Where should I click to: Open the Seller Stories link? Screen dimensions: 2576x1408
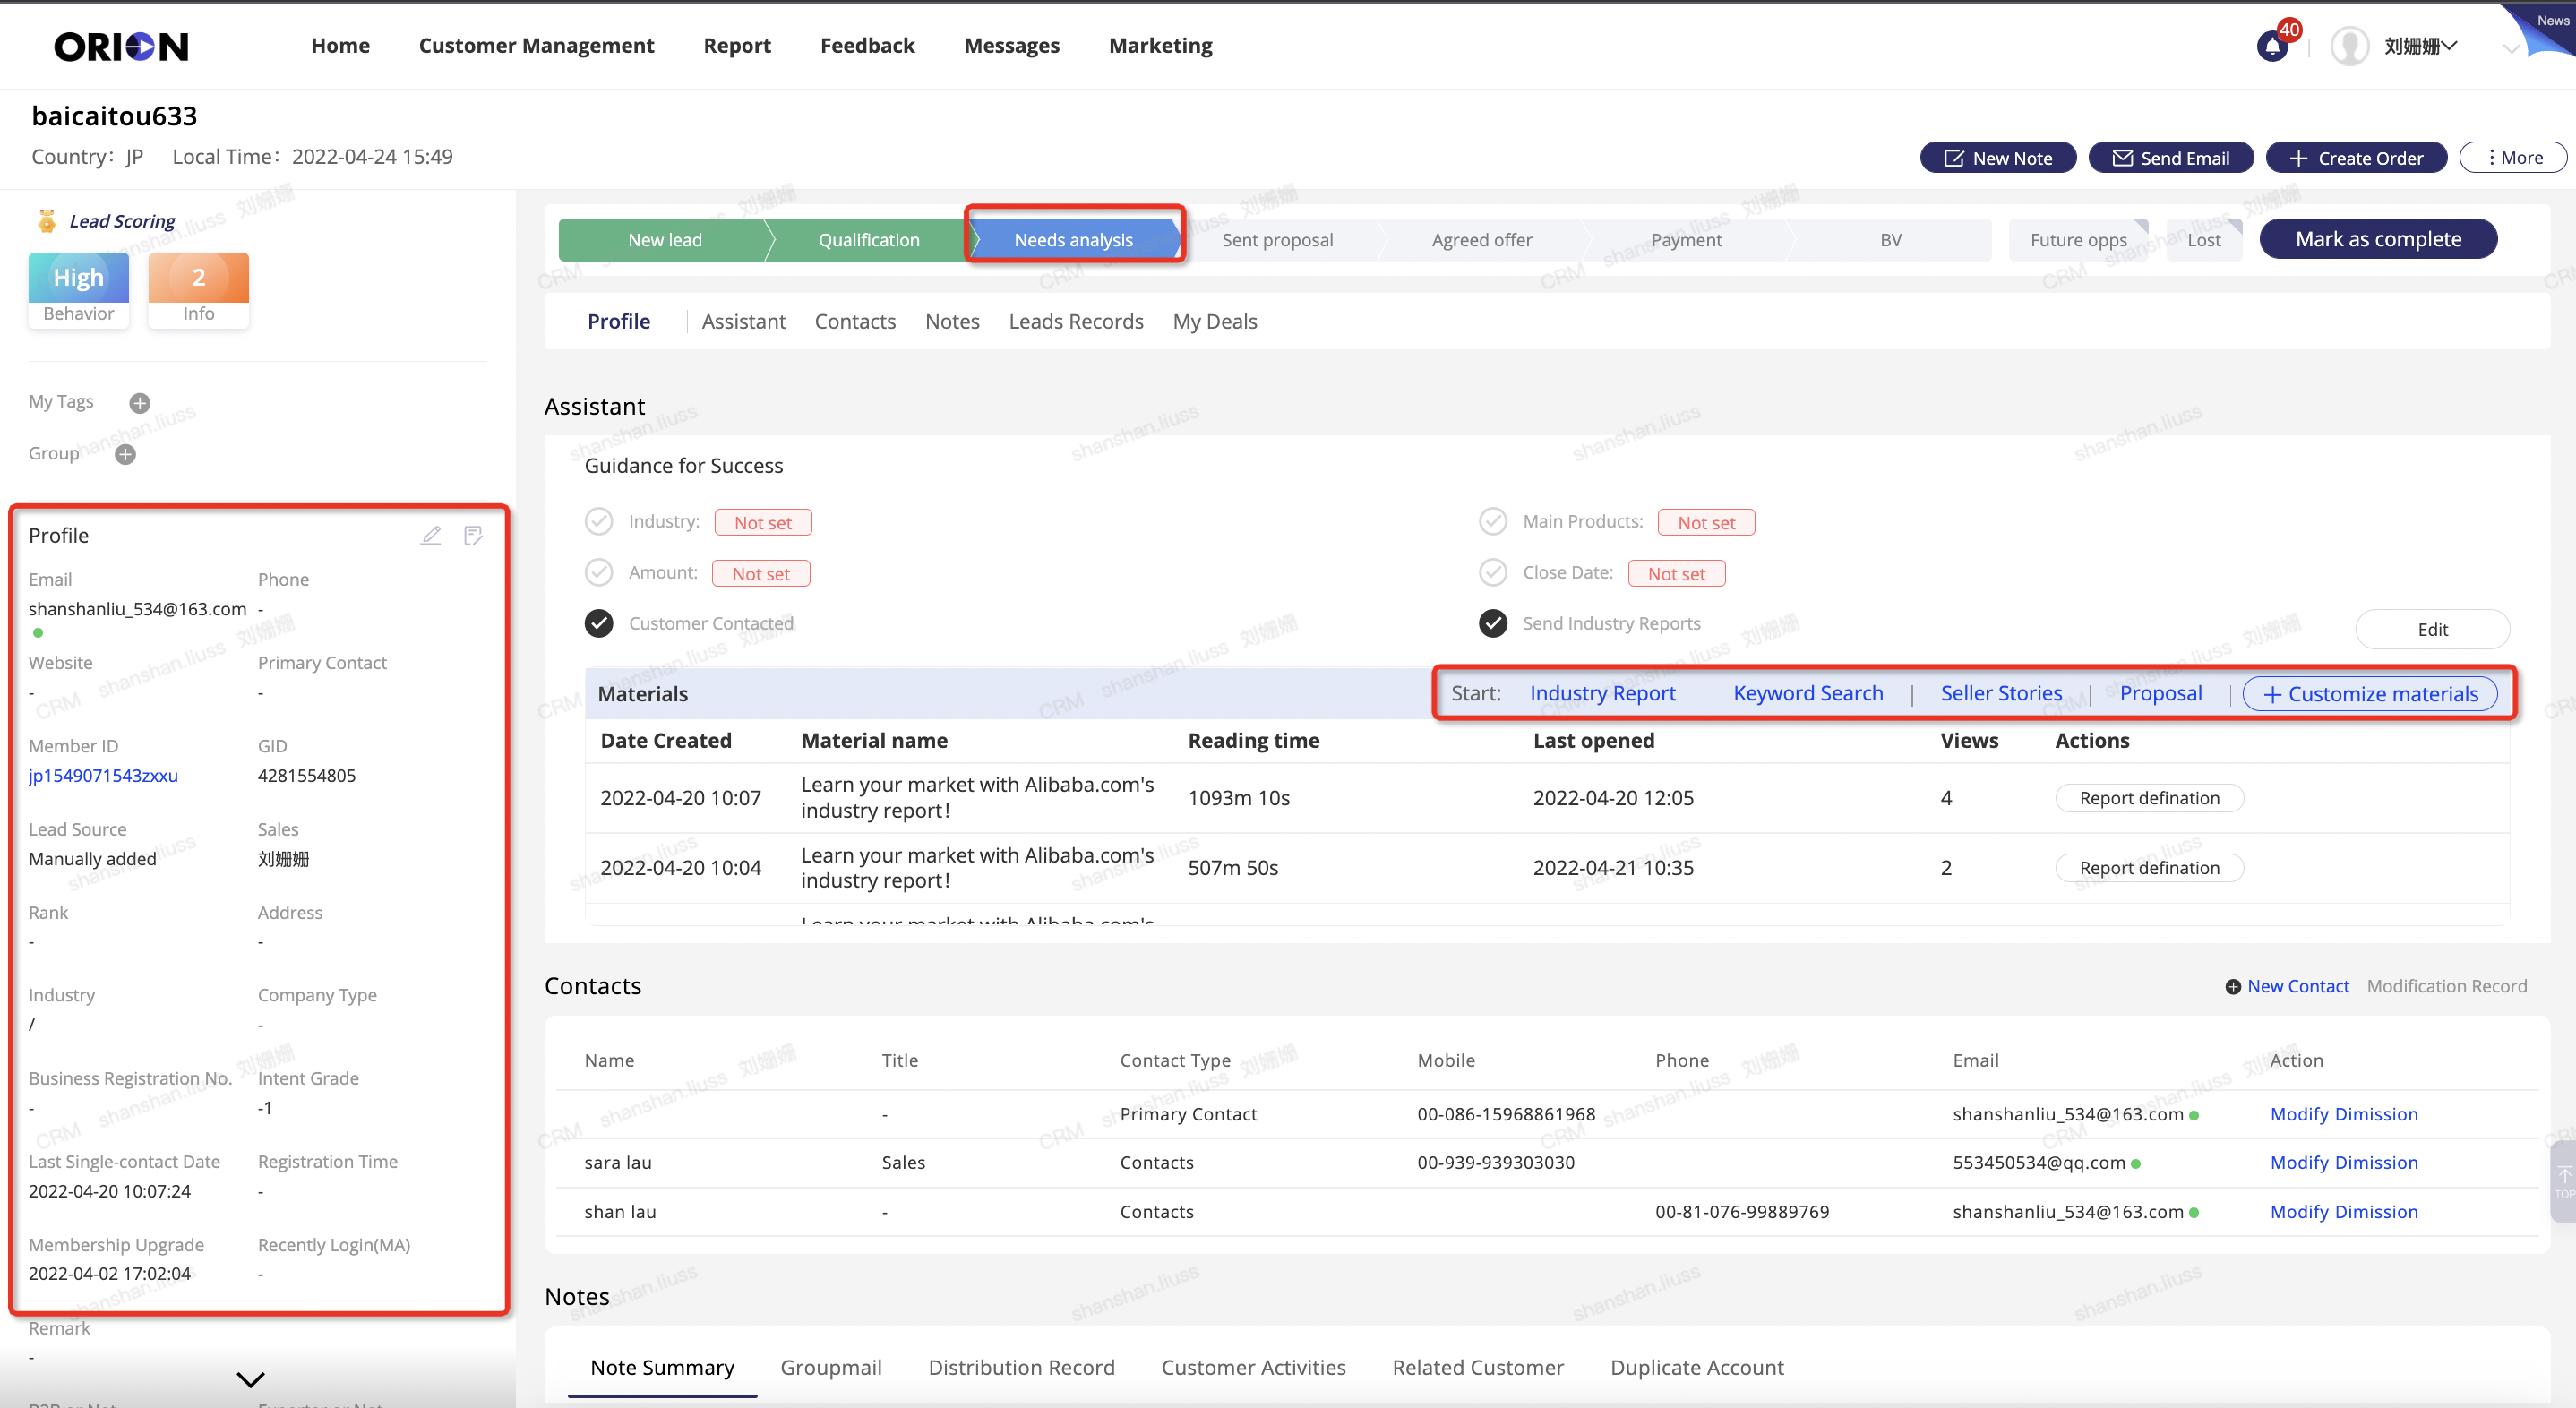tap(2001, 694)
